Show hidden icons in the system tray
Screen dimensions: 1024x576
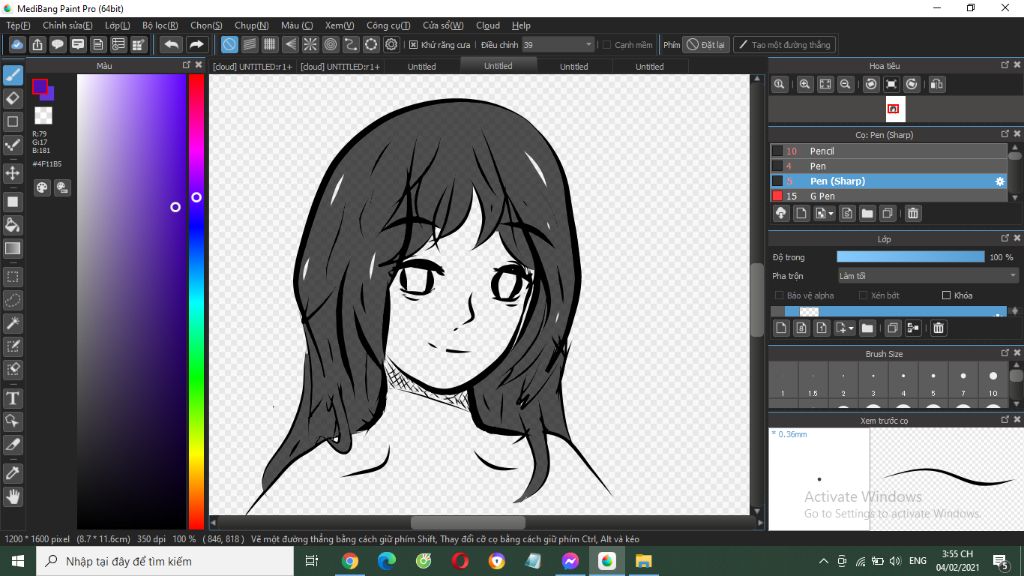[824, 561]
